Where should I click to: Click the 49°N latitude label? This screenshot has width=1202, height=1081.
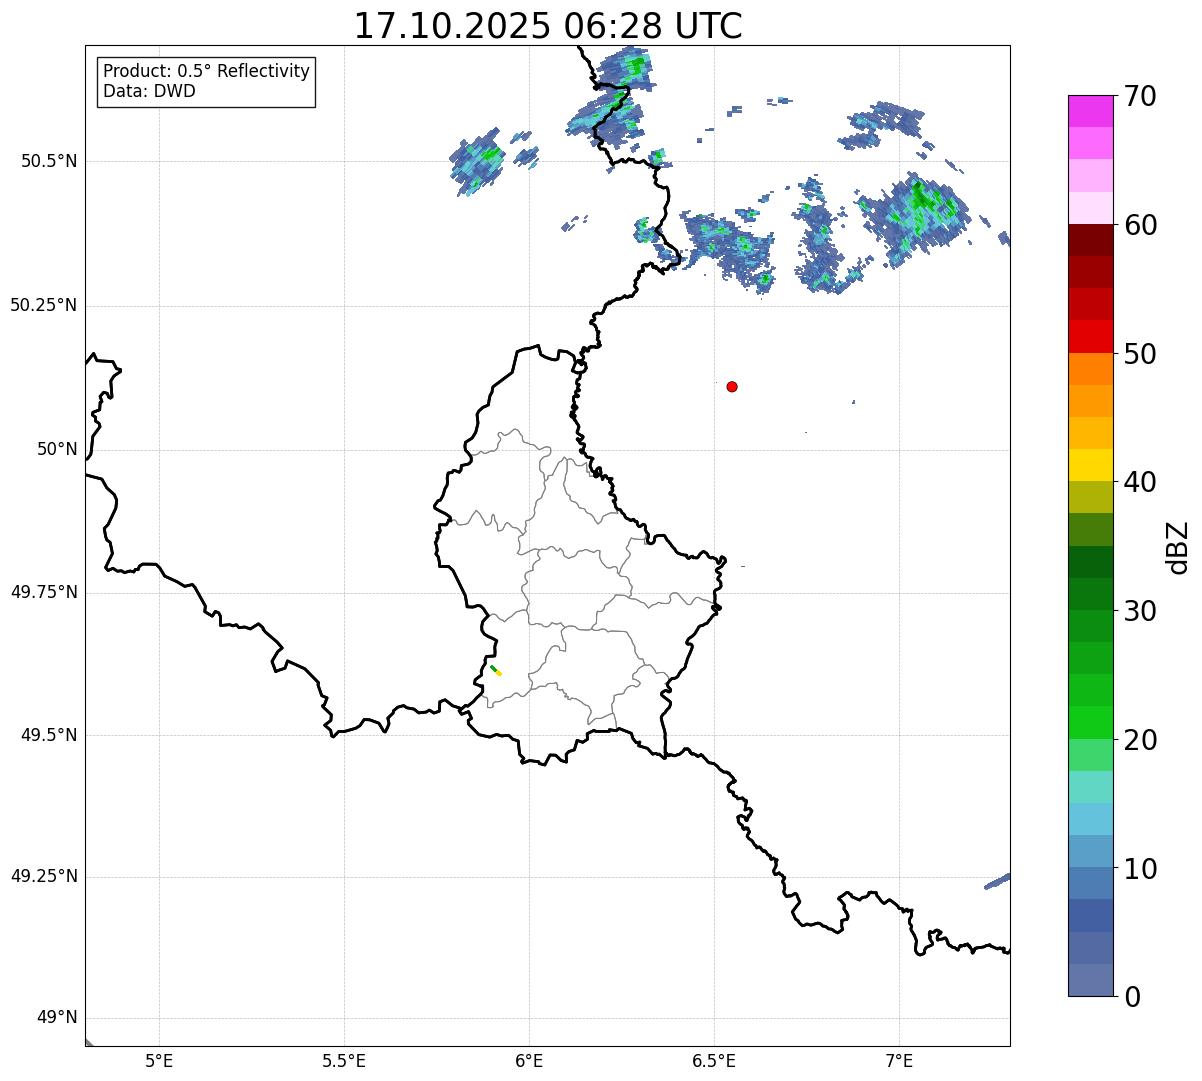pos(57,1018)
